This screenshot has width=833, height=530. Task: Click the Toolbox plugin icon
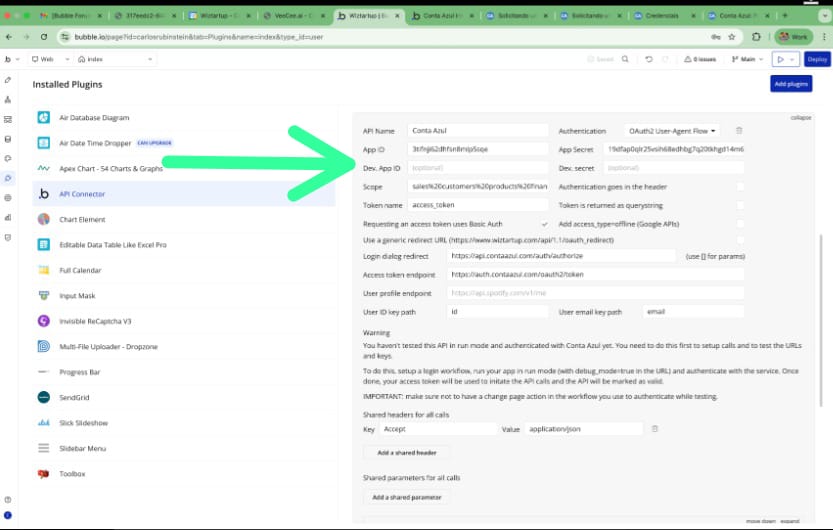point(44,474)
